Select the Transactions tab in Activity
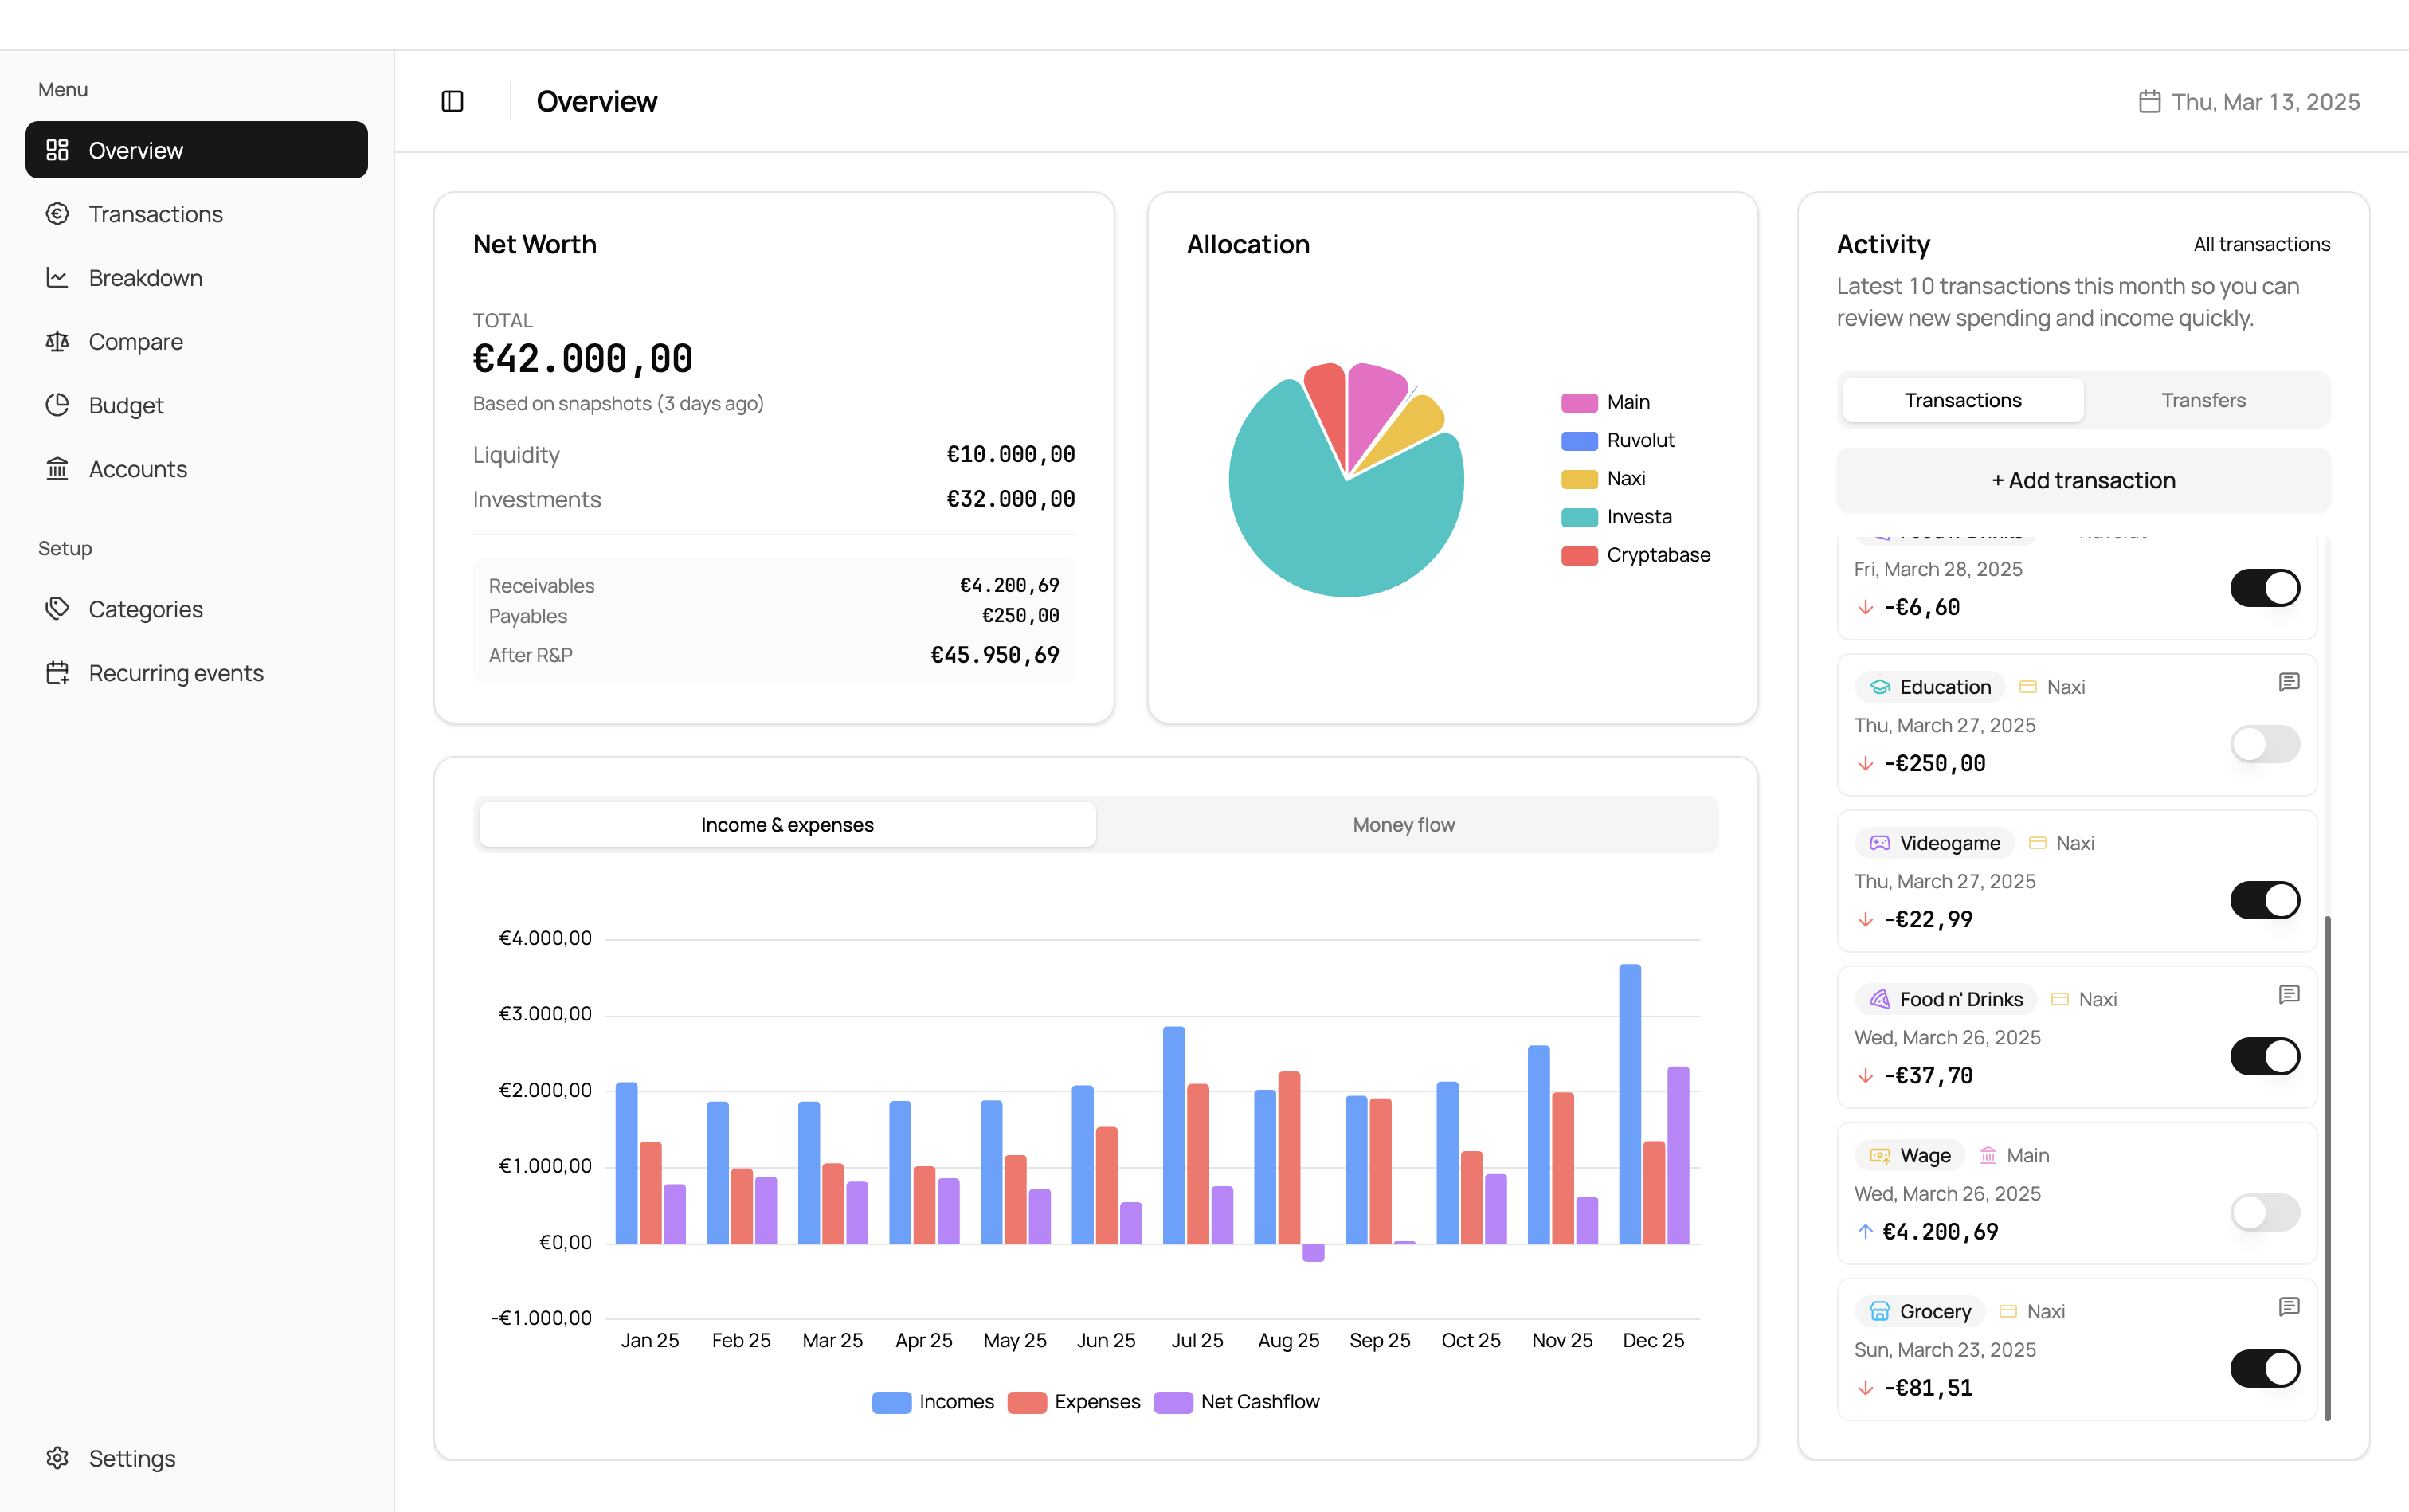Screen dimensions: 2409x1512 [1963, 400]
